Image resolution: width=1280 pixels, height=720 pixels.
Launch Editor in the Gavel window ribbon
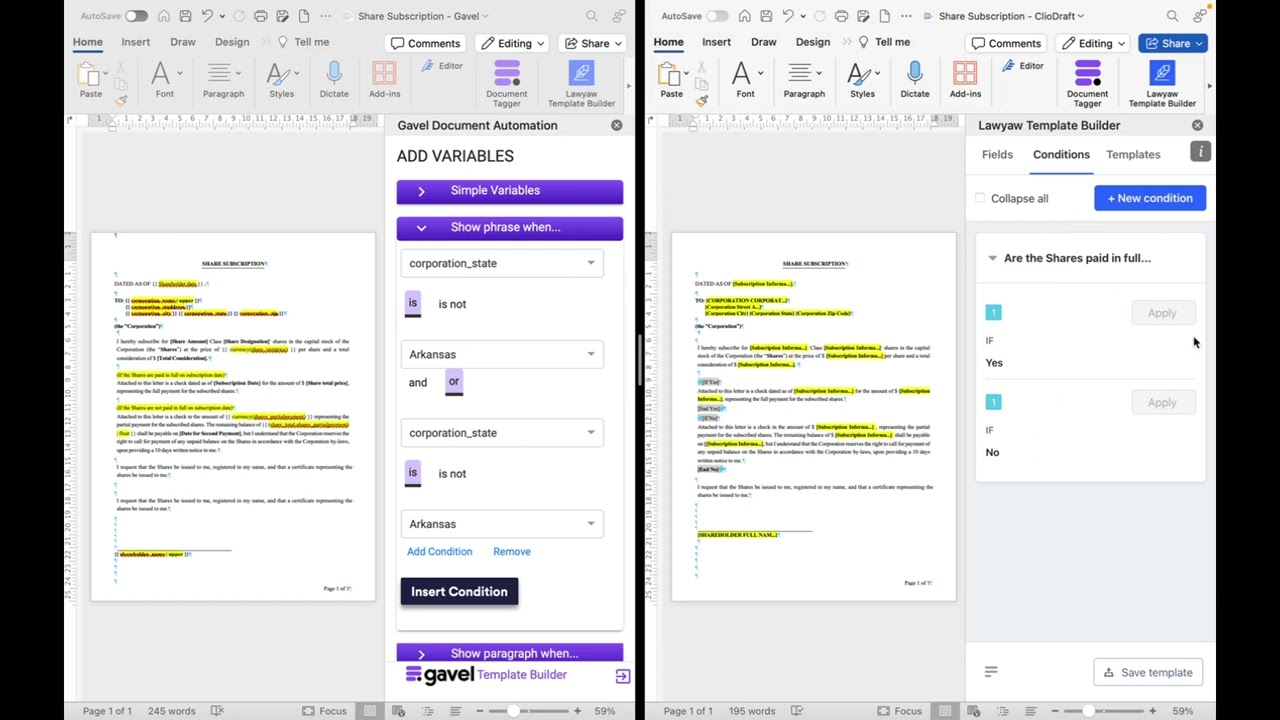[x=442, y=66]
